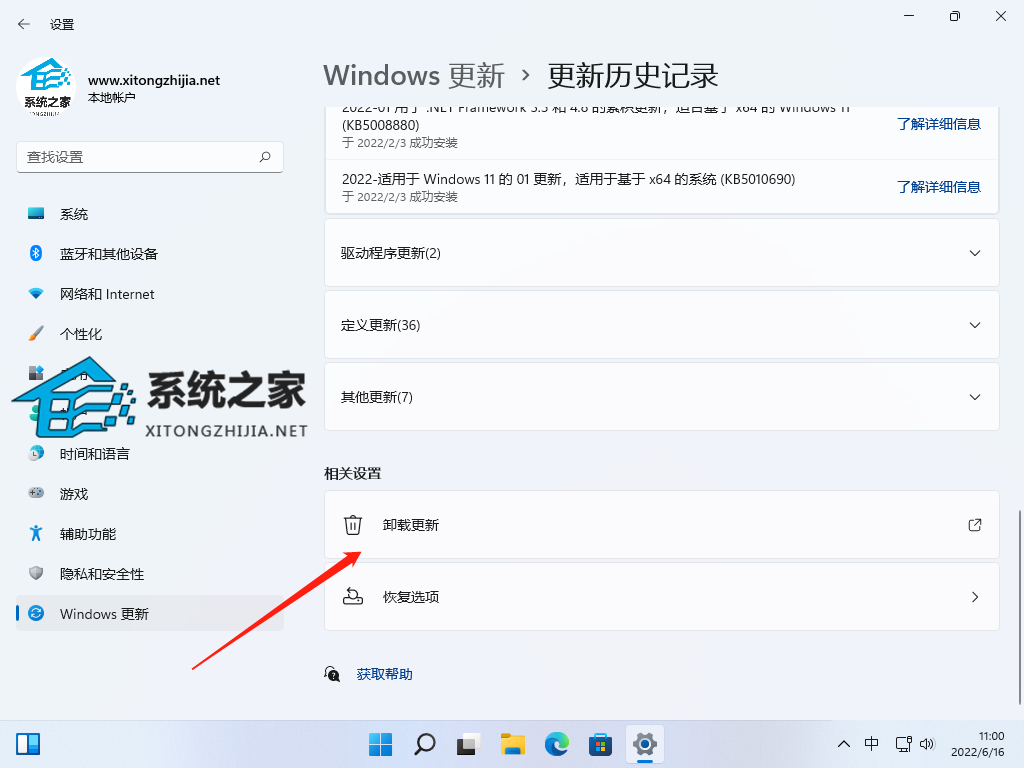Open taskbar search
This screenshot has height=768, width=1024.
[x=424, y=744]
